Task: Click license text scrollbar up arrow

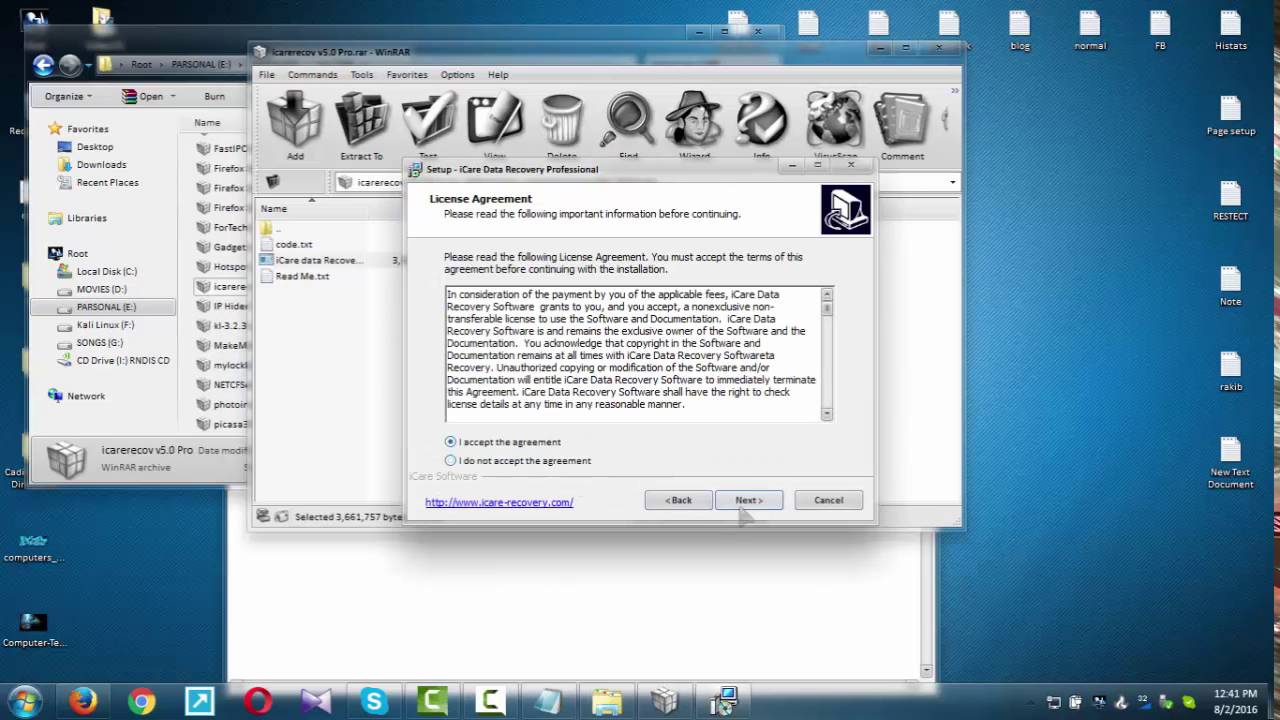Action: click(x=827, y=294)
